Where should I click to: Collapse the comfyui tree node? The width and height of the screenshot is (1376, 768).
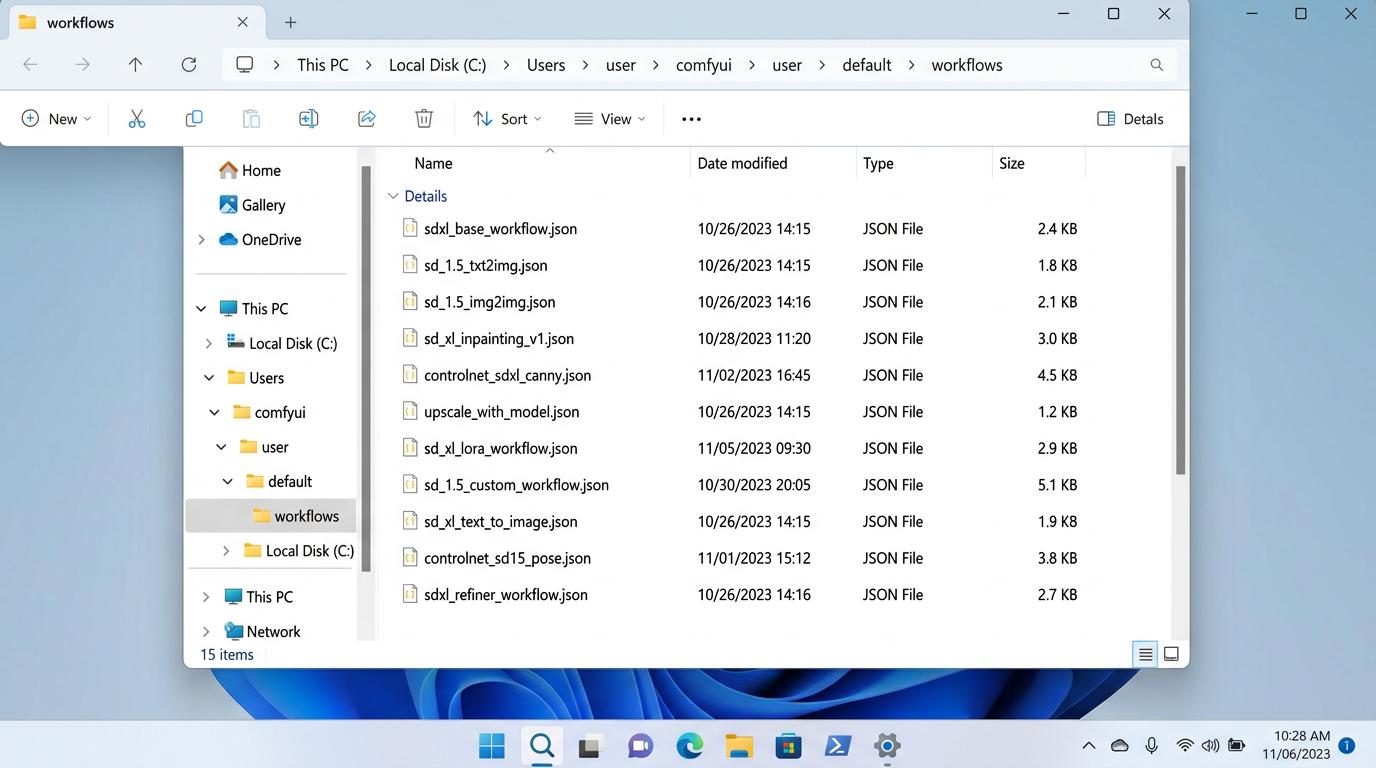215,413
